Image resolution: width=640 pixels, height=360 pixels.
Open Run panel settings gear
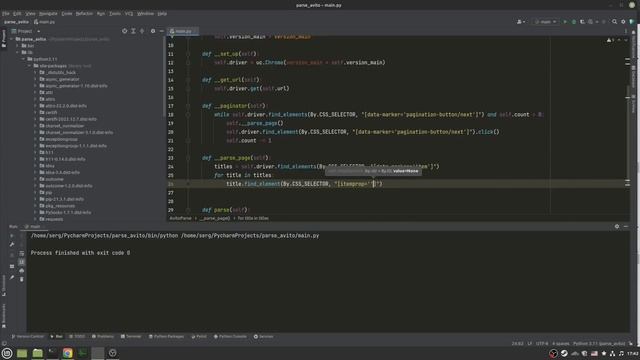tap(617, 227)
